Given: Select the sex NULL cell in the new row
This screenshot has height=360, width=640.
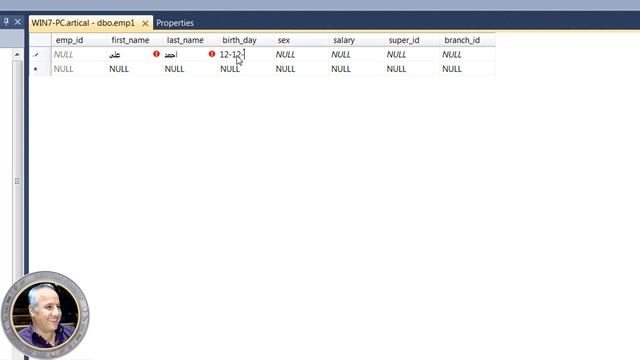Looking at the screenshot, I should click(x=301, y=69).
